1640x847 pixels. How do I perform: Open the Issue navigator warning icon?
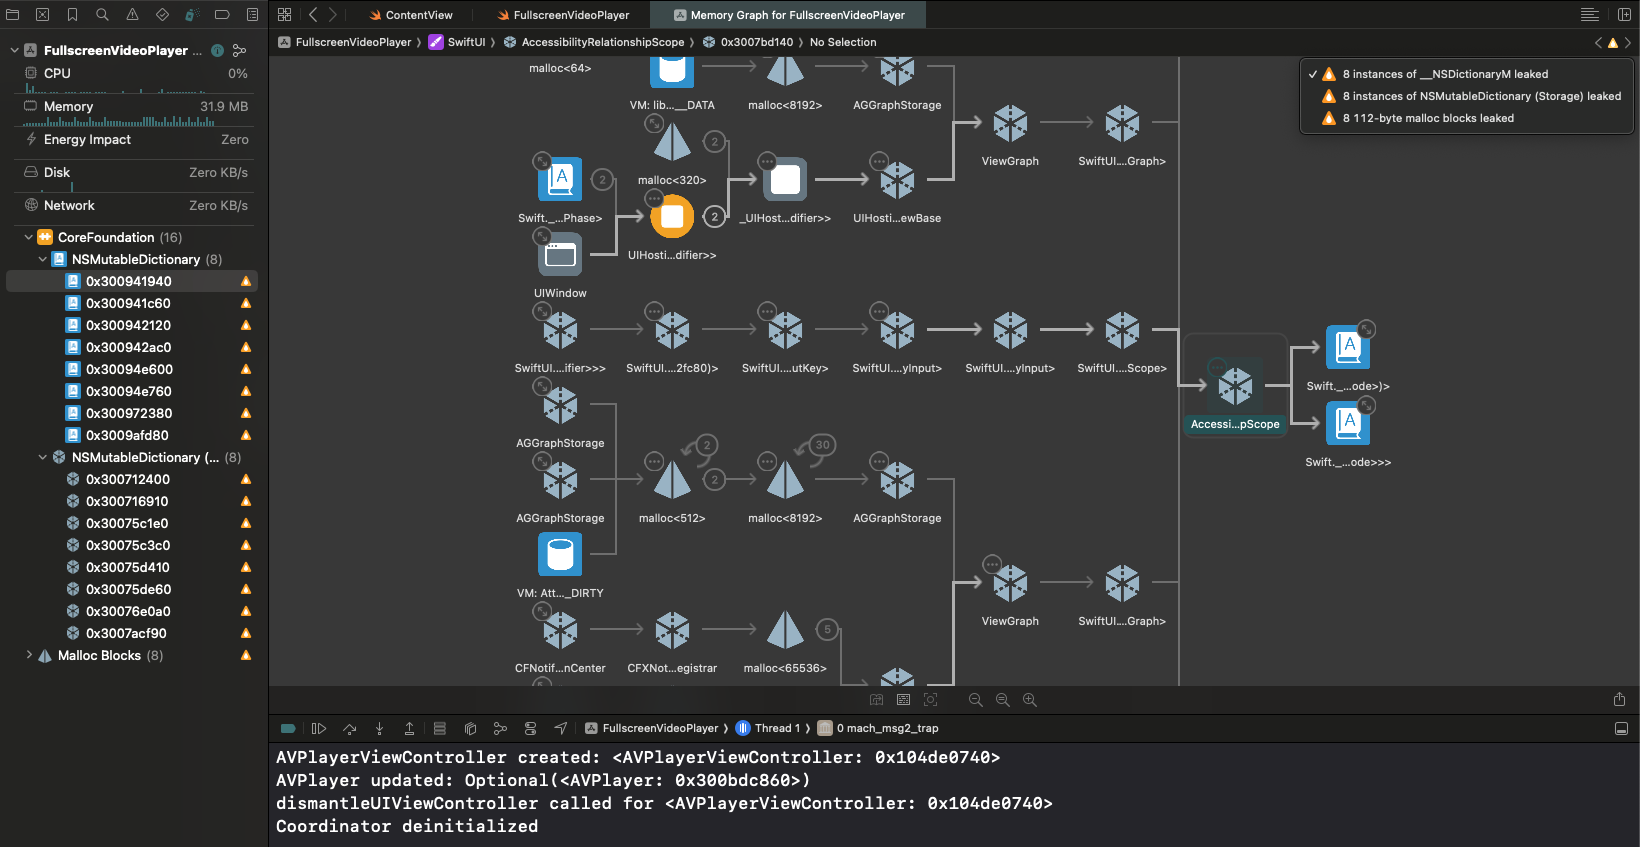click(x=132, y=14)
